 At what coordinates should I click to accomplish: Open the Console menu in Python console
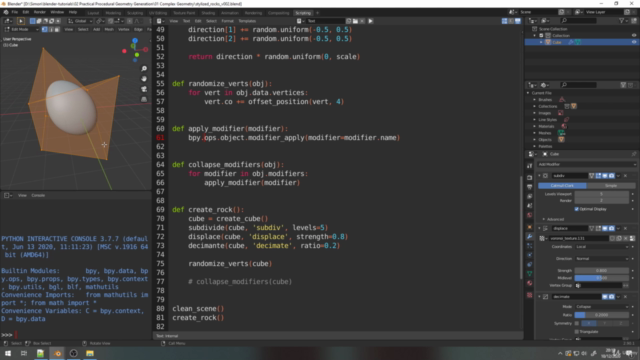[38, 196]
